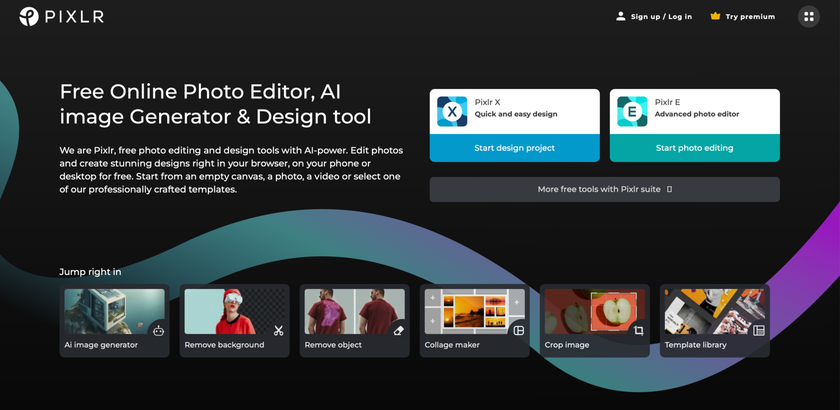Click Sign up / Log in link
The width and height of the screenshot is (840, 410).
pos(661,17)
